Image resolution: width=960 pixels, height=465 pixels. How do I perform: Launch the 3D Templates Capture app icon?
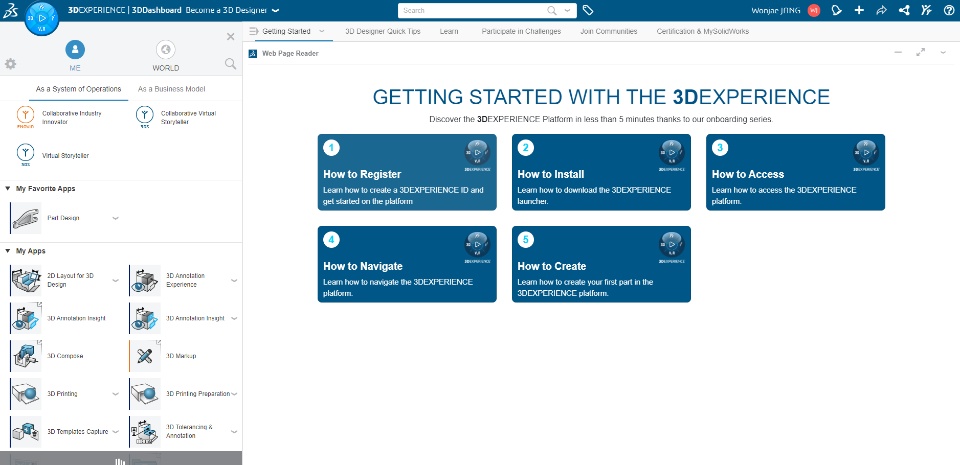(26, 432)
